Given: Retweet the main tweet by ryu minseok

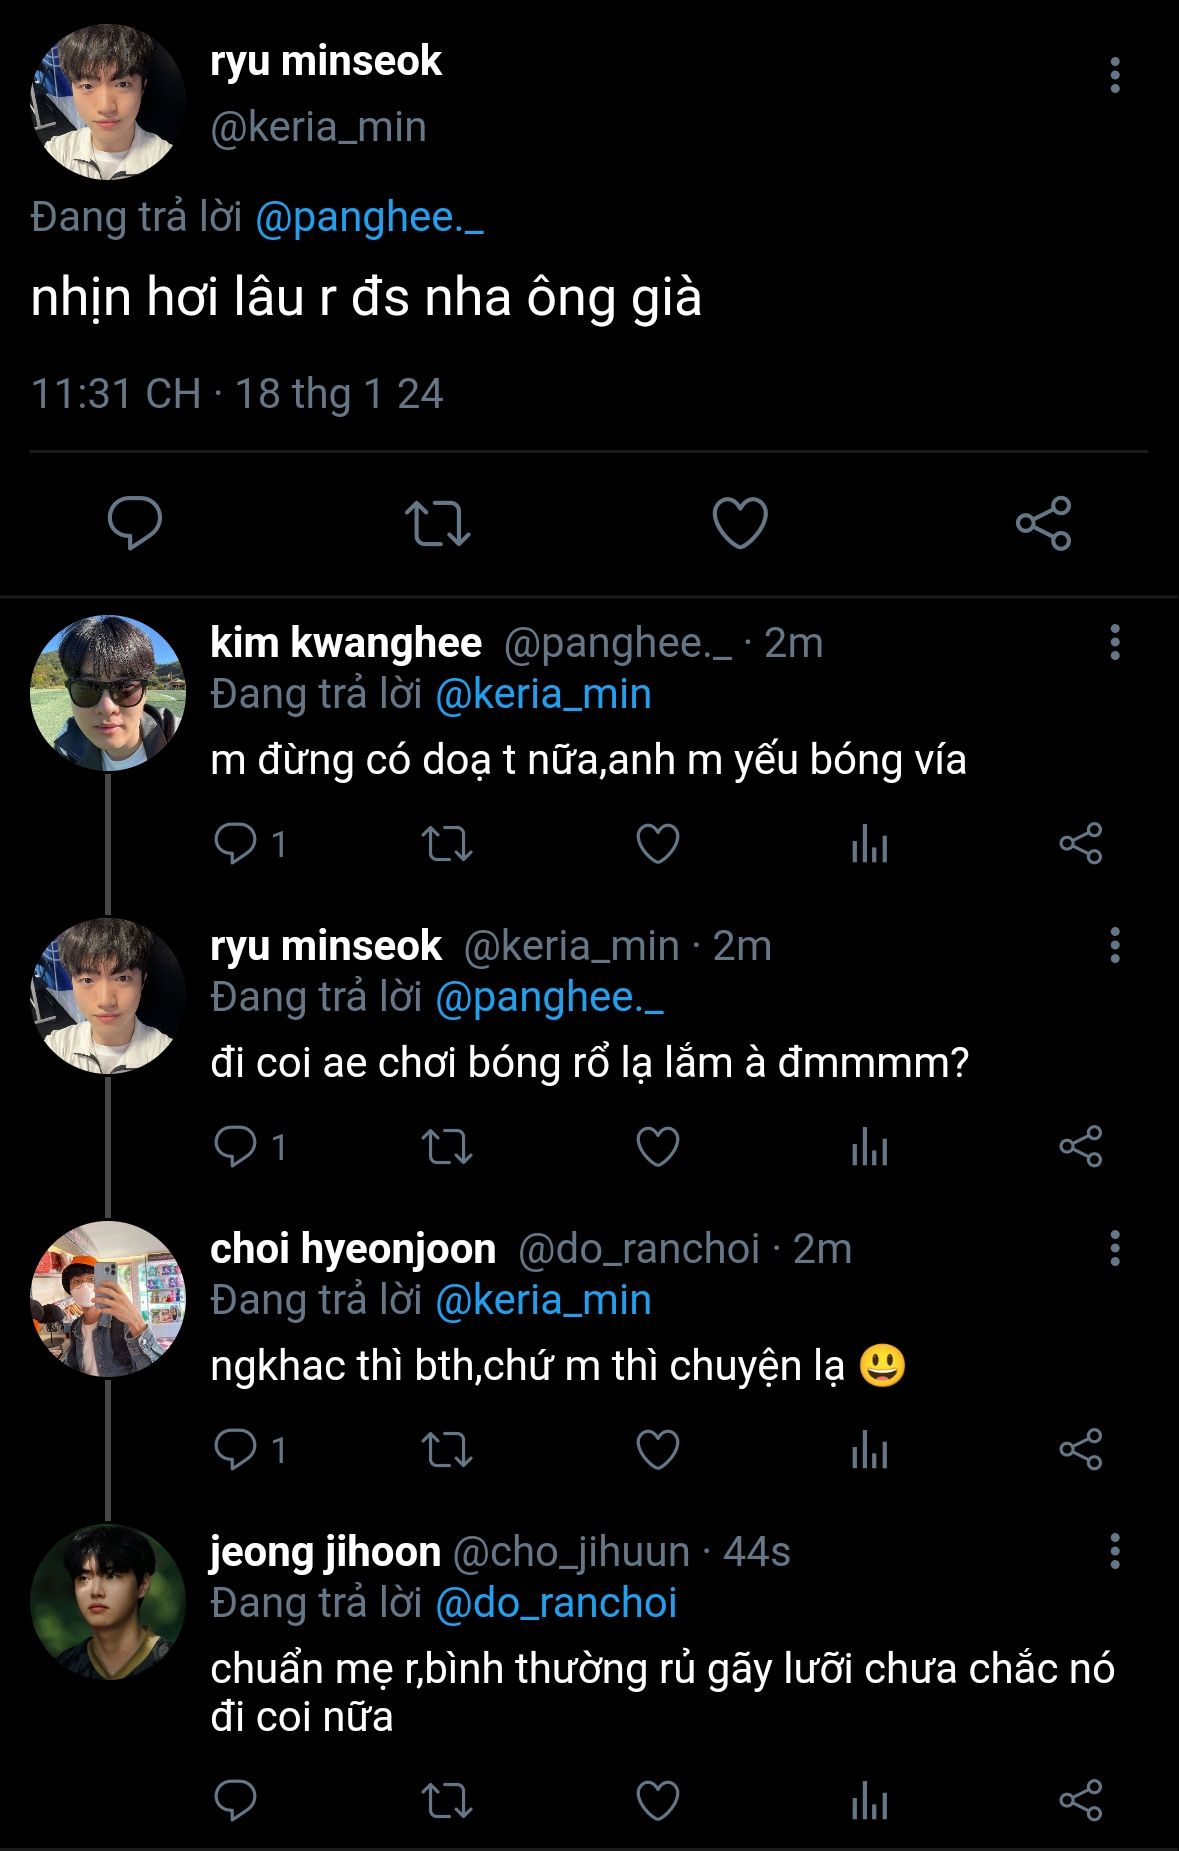Looking at the screenshot, I should click(437, 523).
